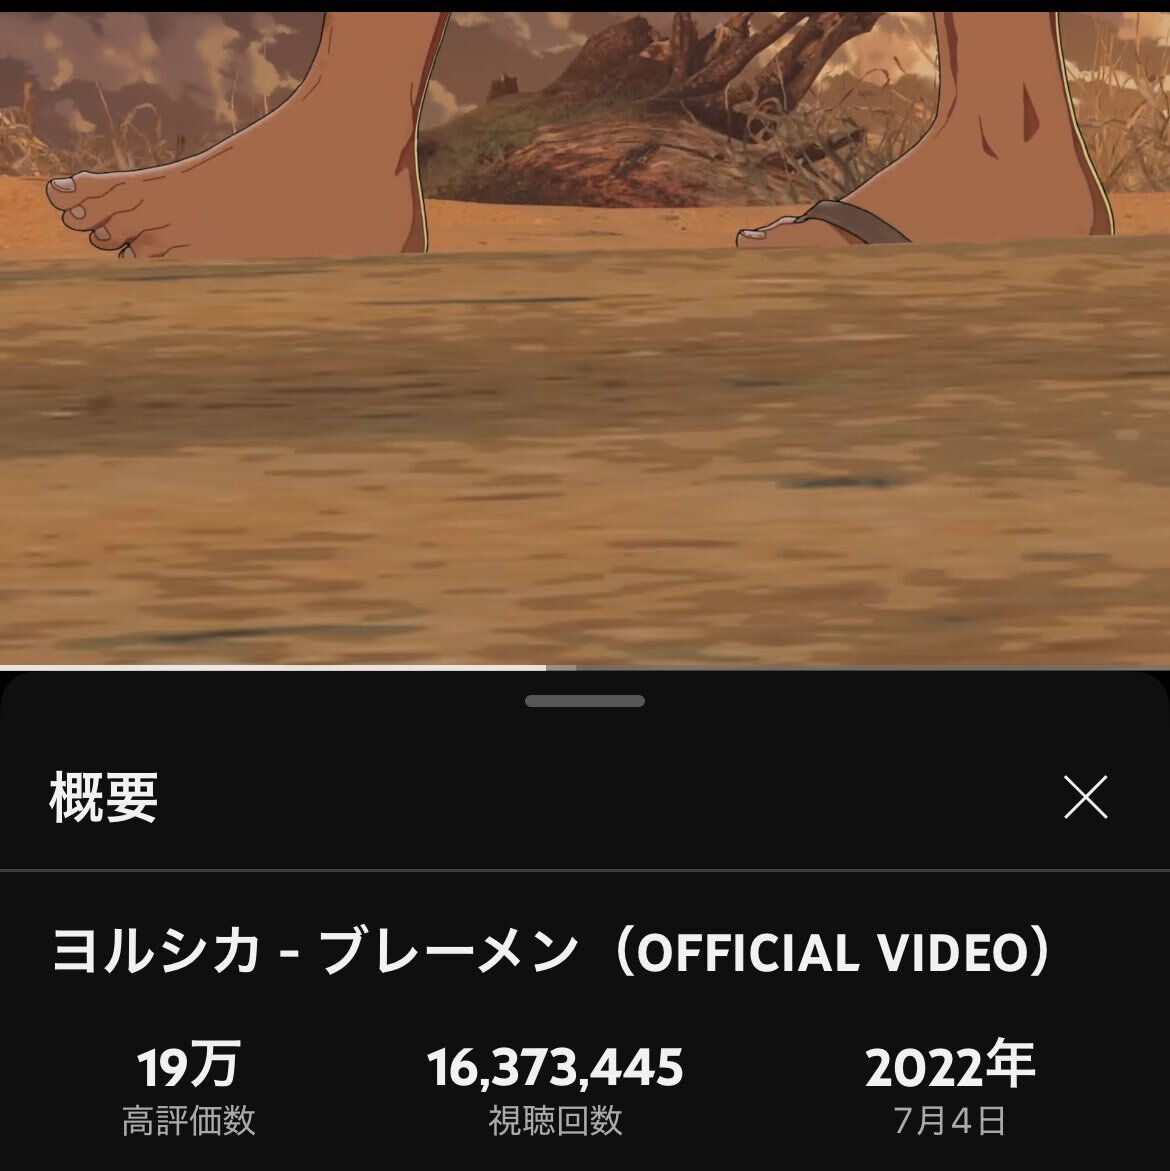Tap the buffered segment of the progress bar
Viewport: 1170px width, 1171px height.
561,668
